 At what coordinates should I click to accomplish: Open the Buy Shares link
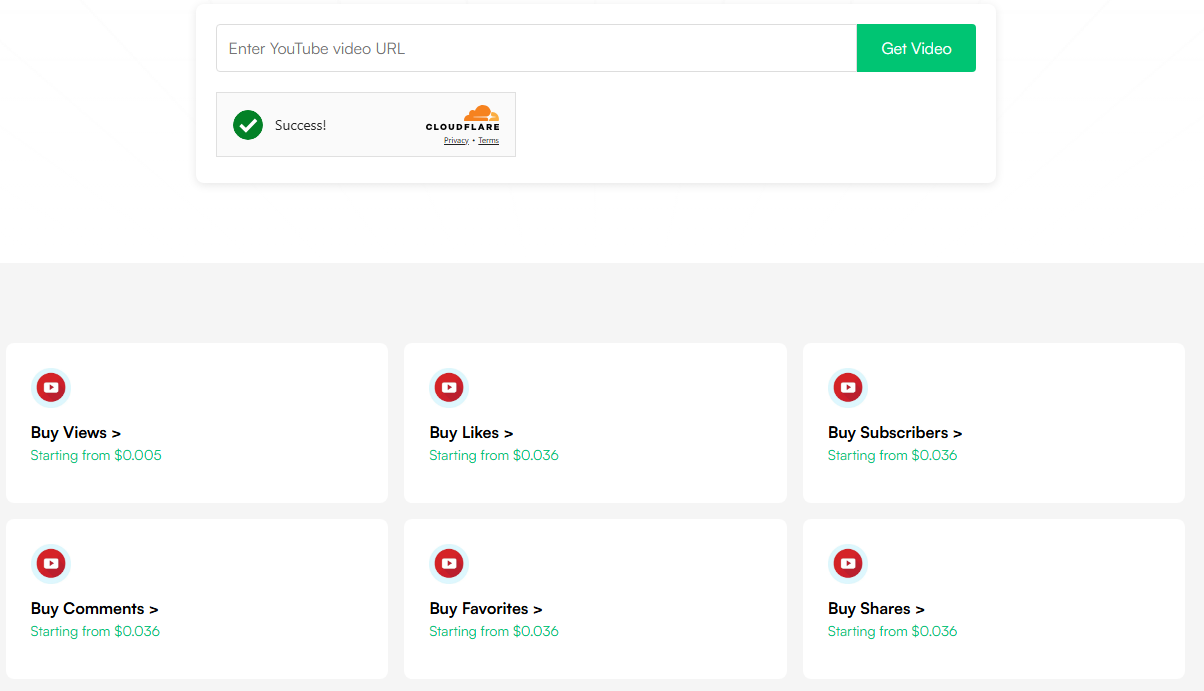[x=876, y=609]
